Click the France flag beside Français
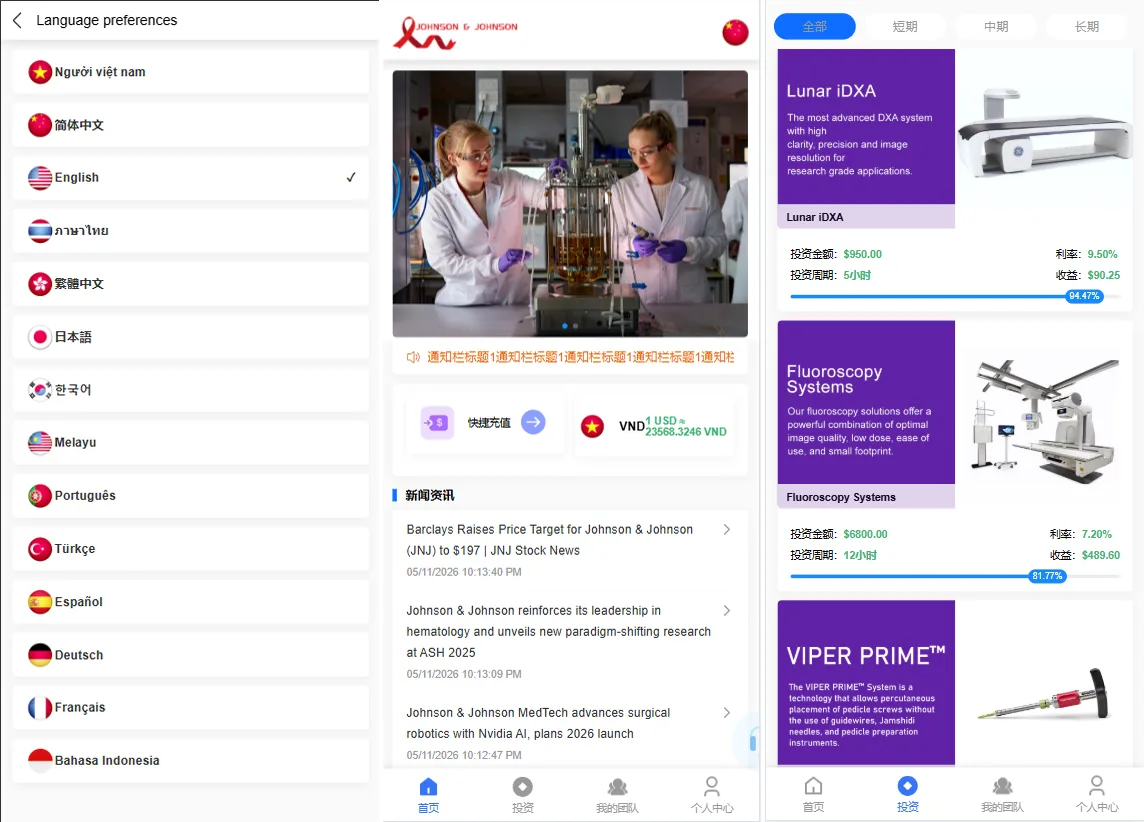1144x822 pixels. (x=40, y=707)
